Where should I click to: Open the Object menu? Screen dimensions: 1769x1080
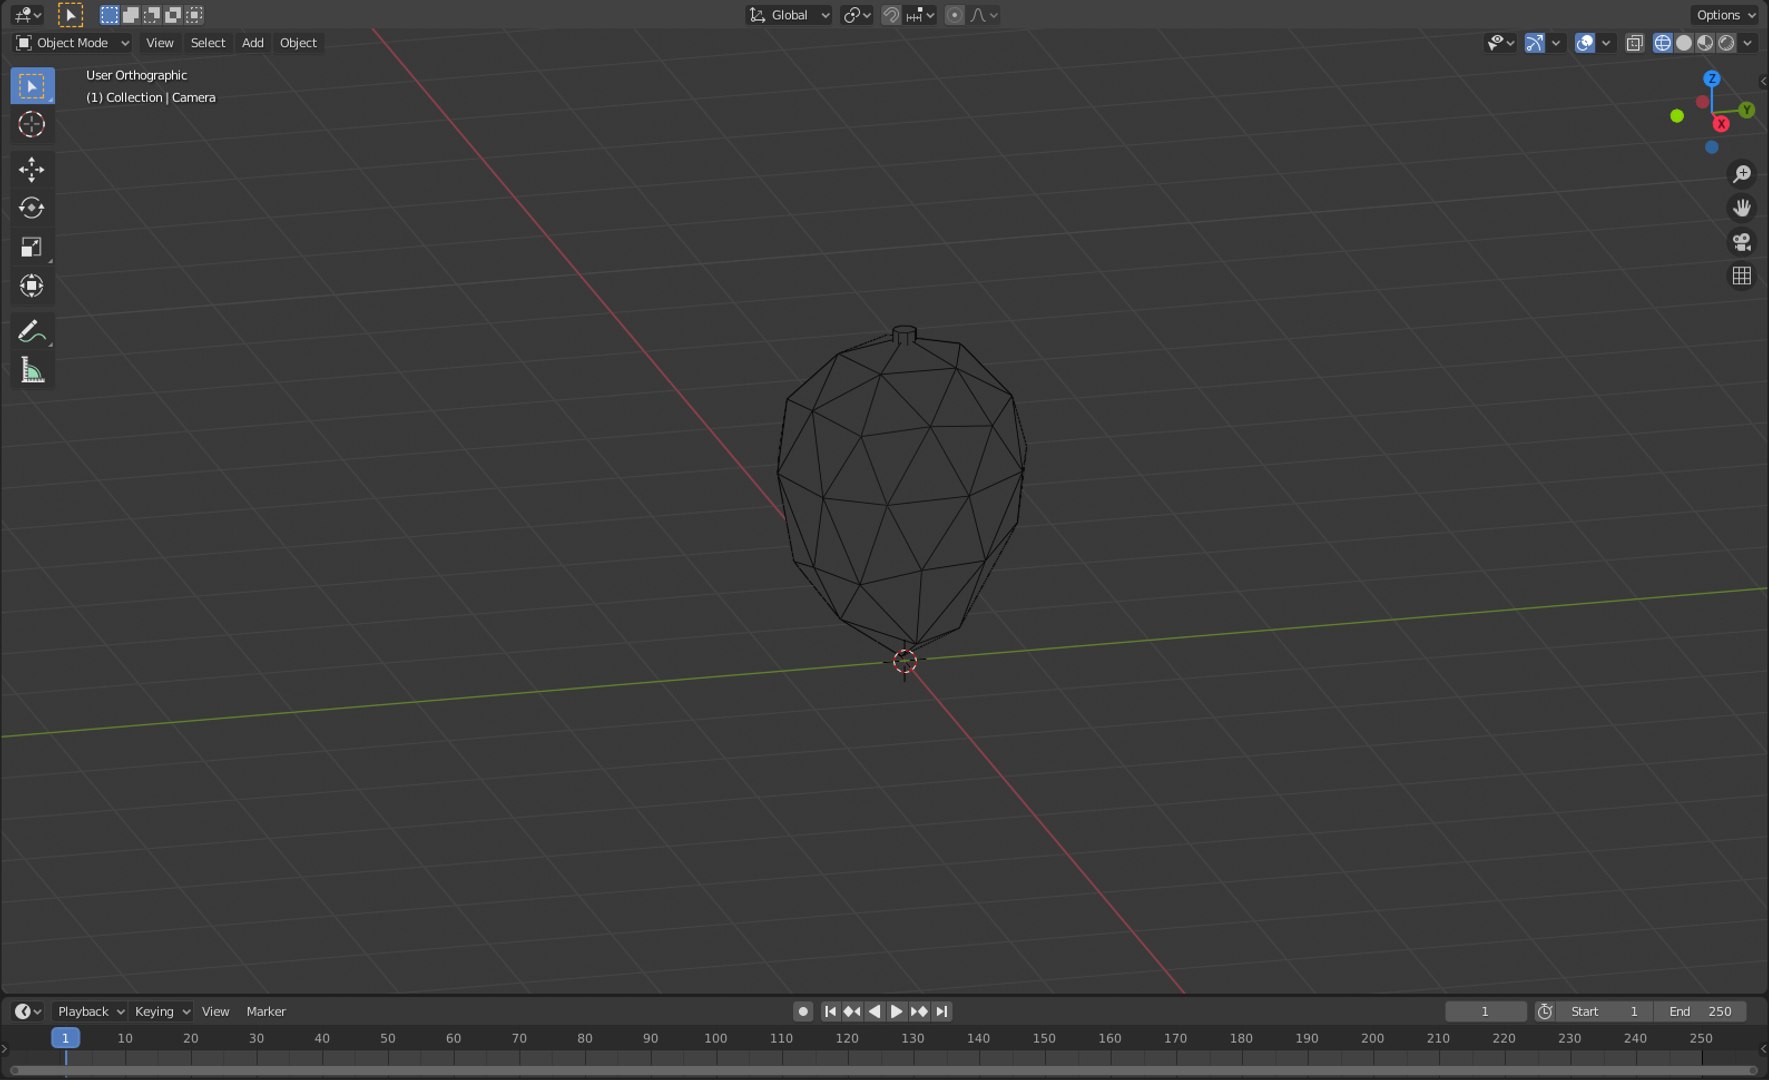pos(298,43)
